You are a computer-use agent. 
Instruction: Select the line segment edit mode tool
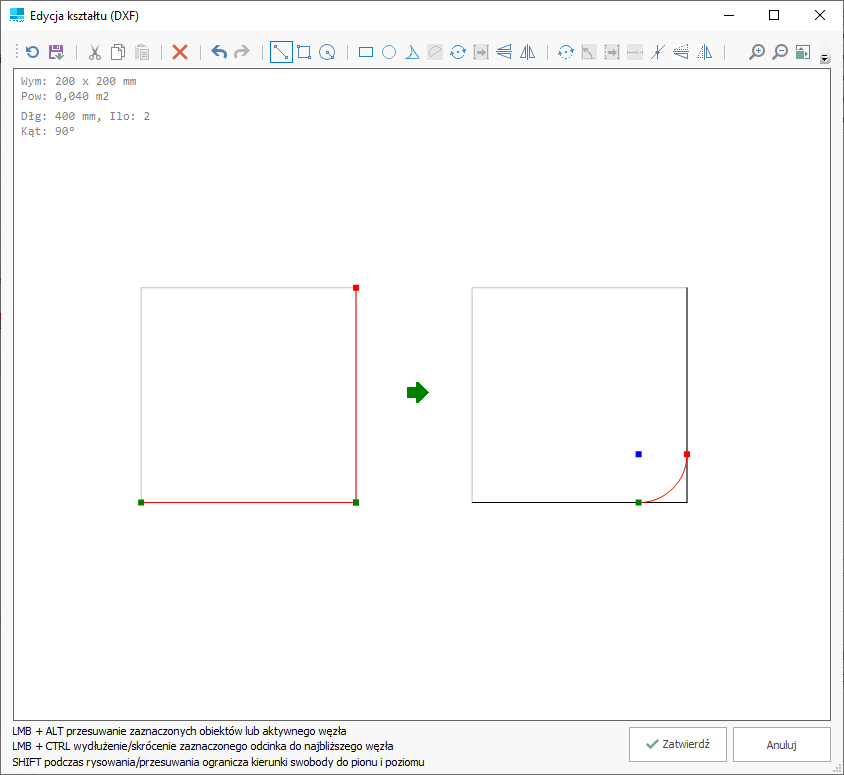tap(281, 52)
